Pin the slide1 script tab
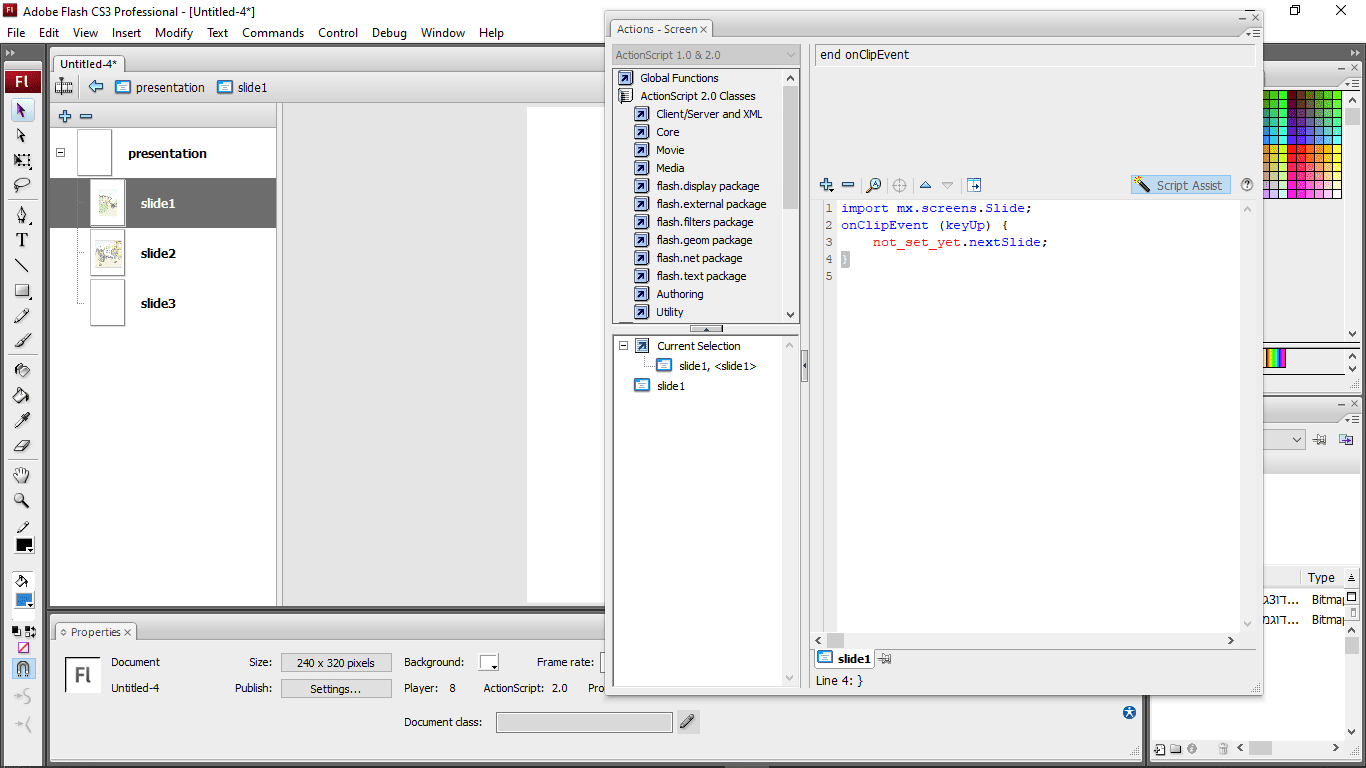The height and width of the screenshot is (768, 1366). point(885,658)
